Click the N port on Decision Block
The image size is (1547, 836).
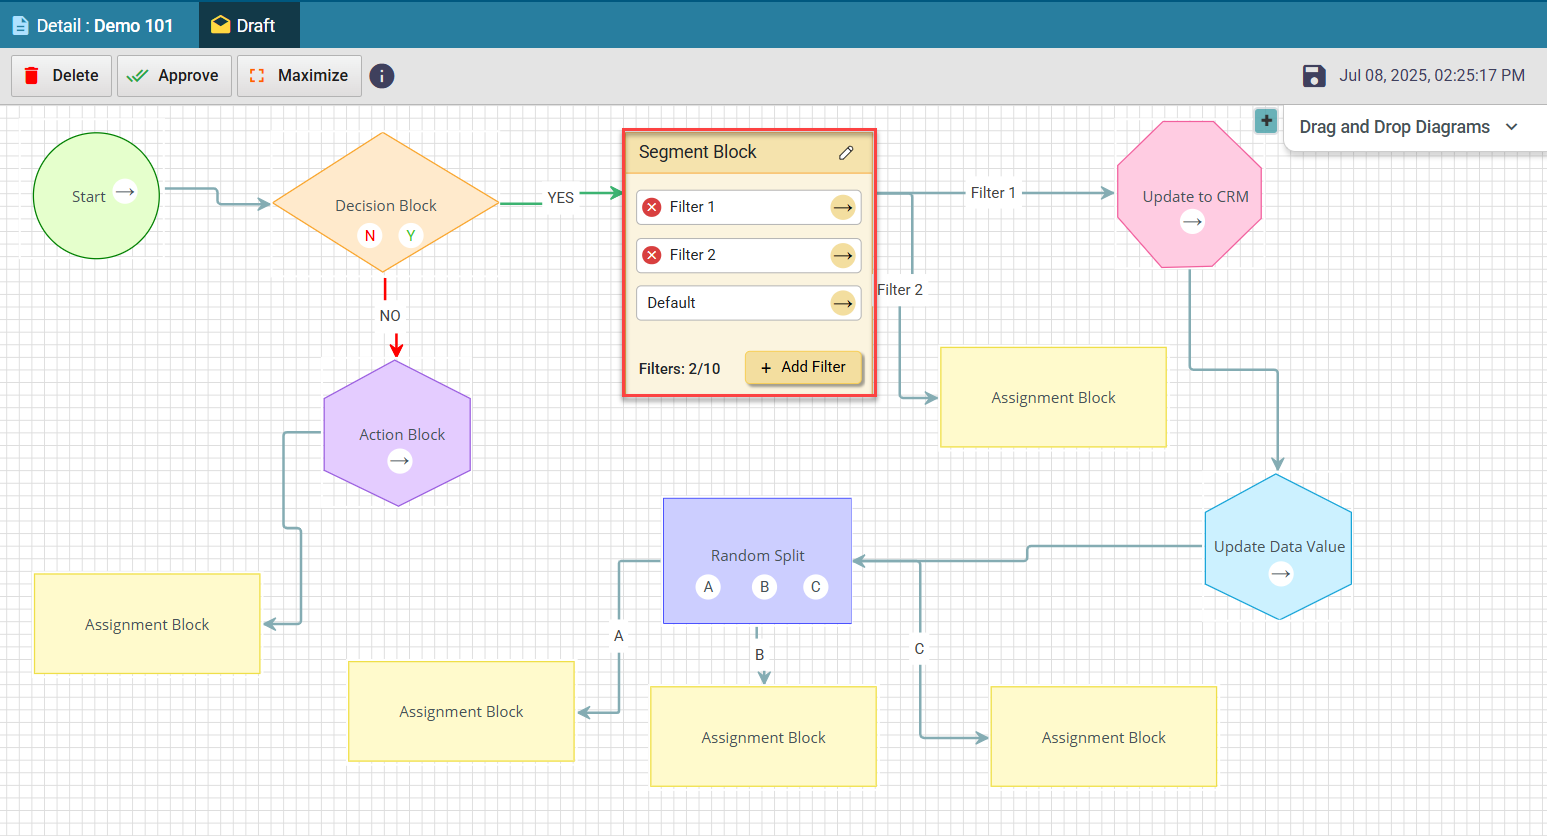pyautogui.click(x=370, y=236)
